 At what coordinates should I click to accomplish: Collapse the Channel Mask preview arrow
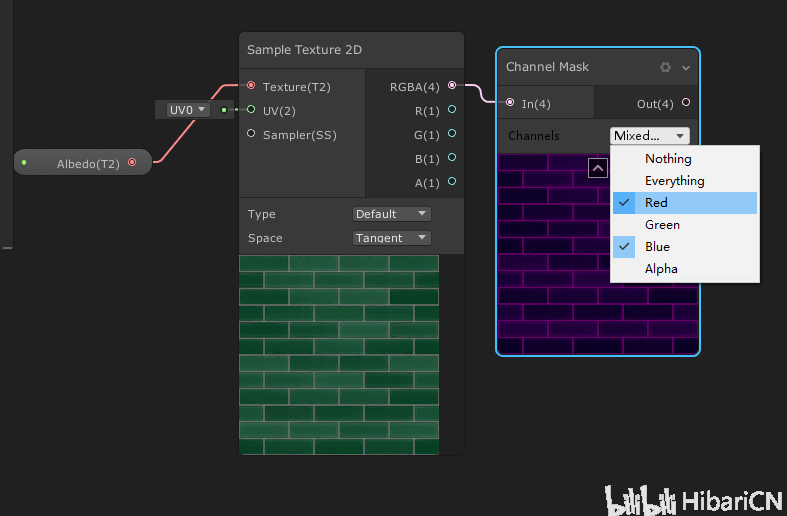point(598,168)
